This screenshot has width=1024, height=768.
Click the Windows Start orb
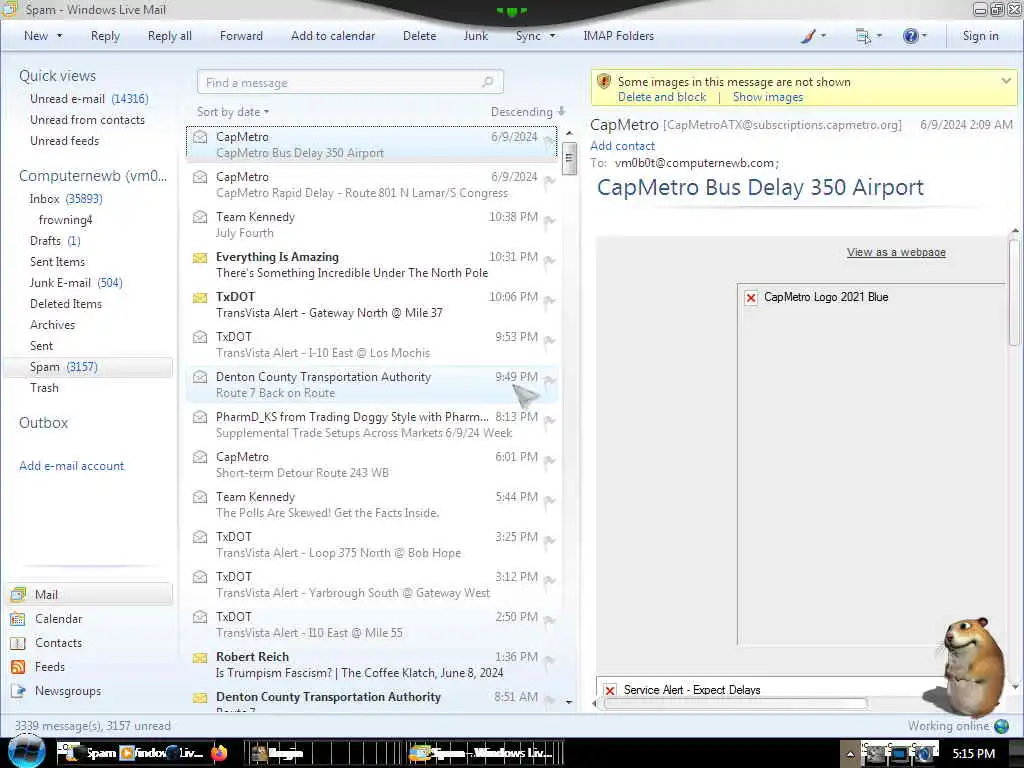26,751
